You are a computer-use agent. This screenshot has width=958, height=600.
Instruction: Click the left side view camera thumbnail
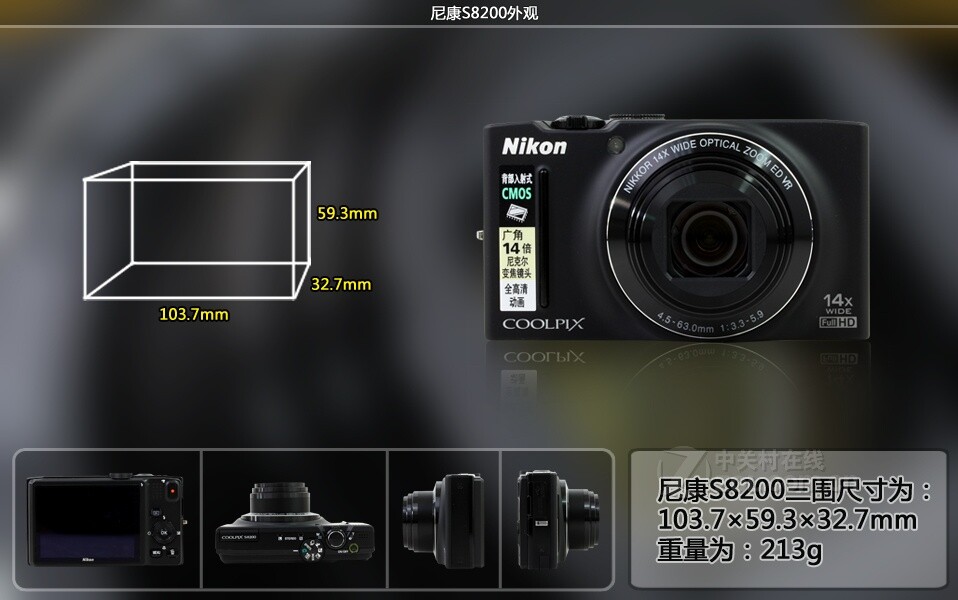tap(444, 521)
